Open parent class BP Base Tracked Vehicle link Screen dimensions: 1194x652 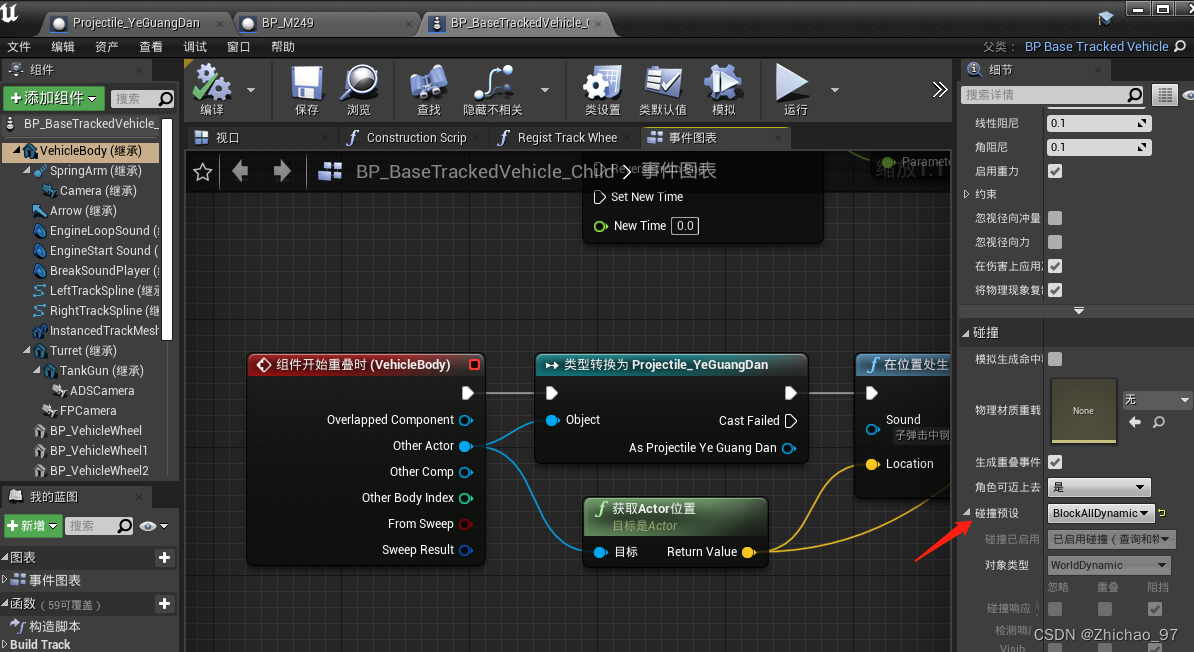1096,46
